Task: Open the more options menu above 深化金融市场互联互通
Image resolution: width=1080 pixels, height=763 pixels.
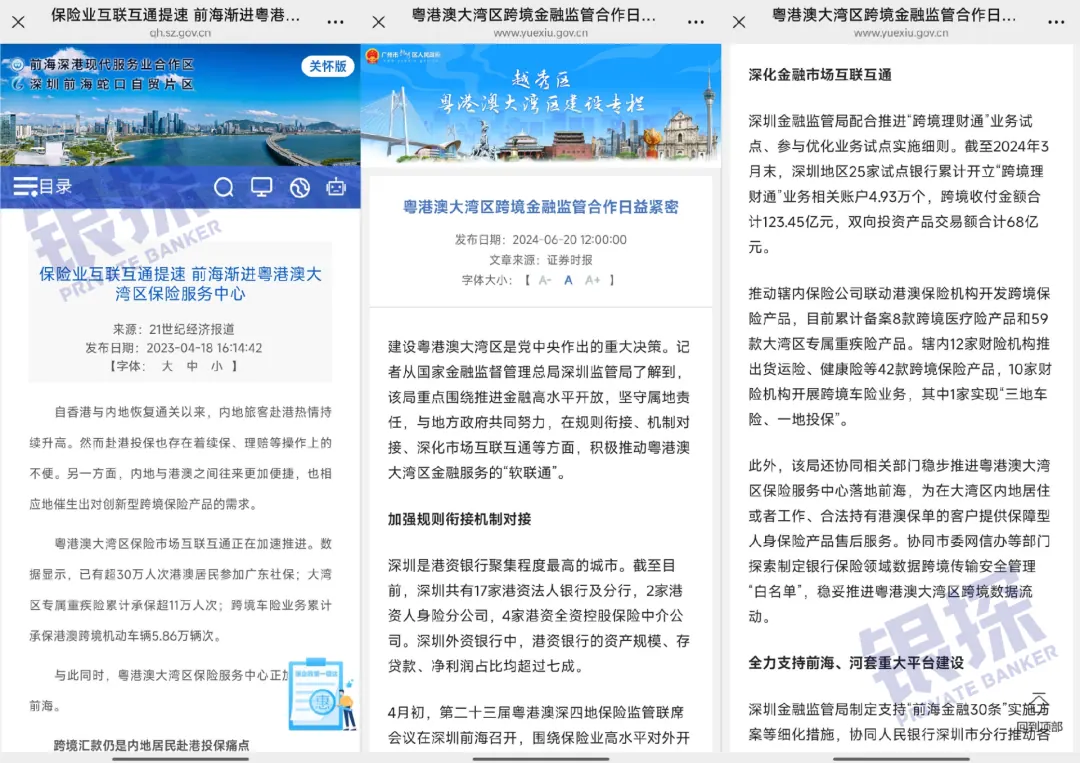Action: (x=1056, y=22)
